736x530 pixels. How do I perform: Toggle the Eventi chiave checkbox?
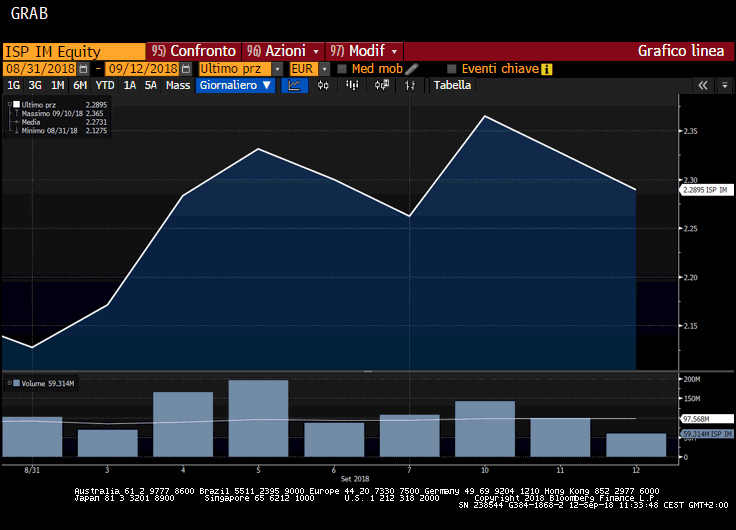click(452, 69)
